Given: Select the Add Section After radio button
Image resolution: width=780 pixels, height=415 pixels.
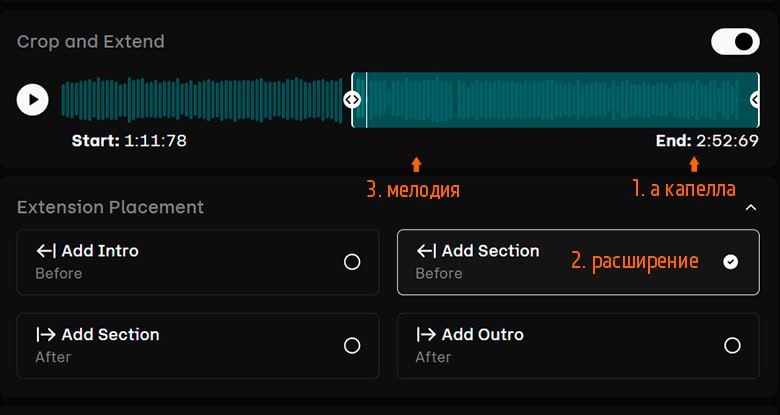Looking at the screenshot, I should point(352,345).
